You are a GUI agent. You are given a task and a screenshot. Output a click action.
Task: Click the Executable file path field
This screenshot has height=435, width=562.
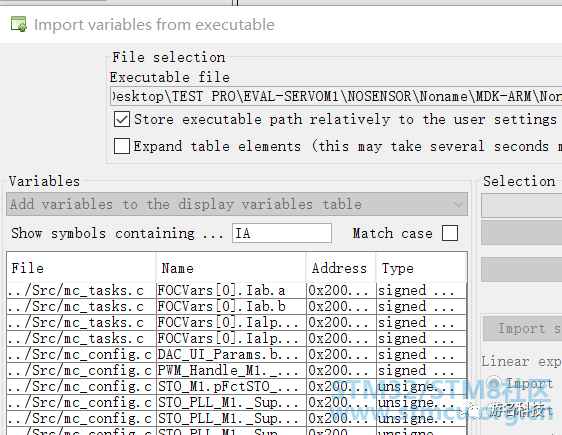coord(336,96)
